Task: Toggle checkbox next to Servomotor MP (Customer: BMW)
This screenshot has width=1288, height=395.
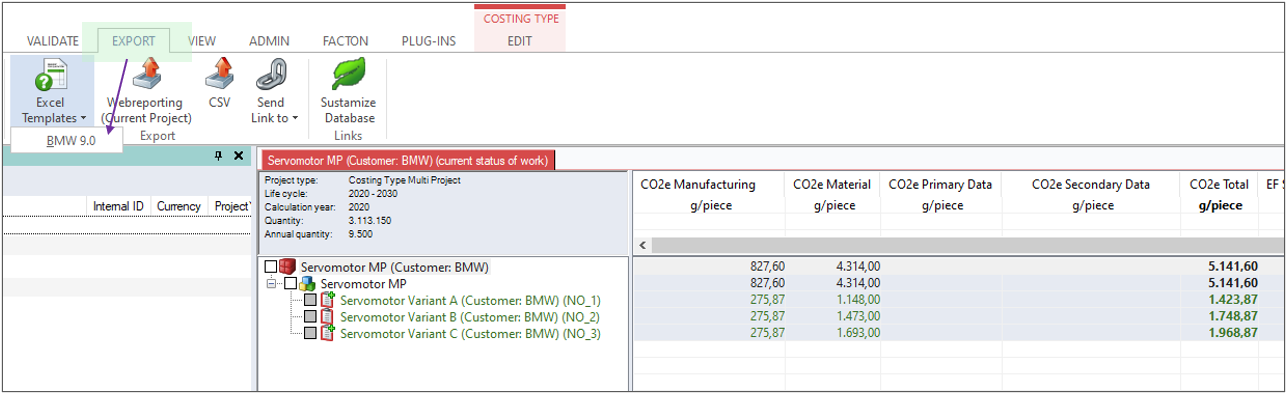Action: pyautogui.click(x=271, y=267)
